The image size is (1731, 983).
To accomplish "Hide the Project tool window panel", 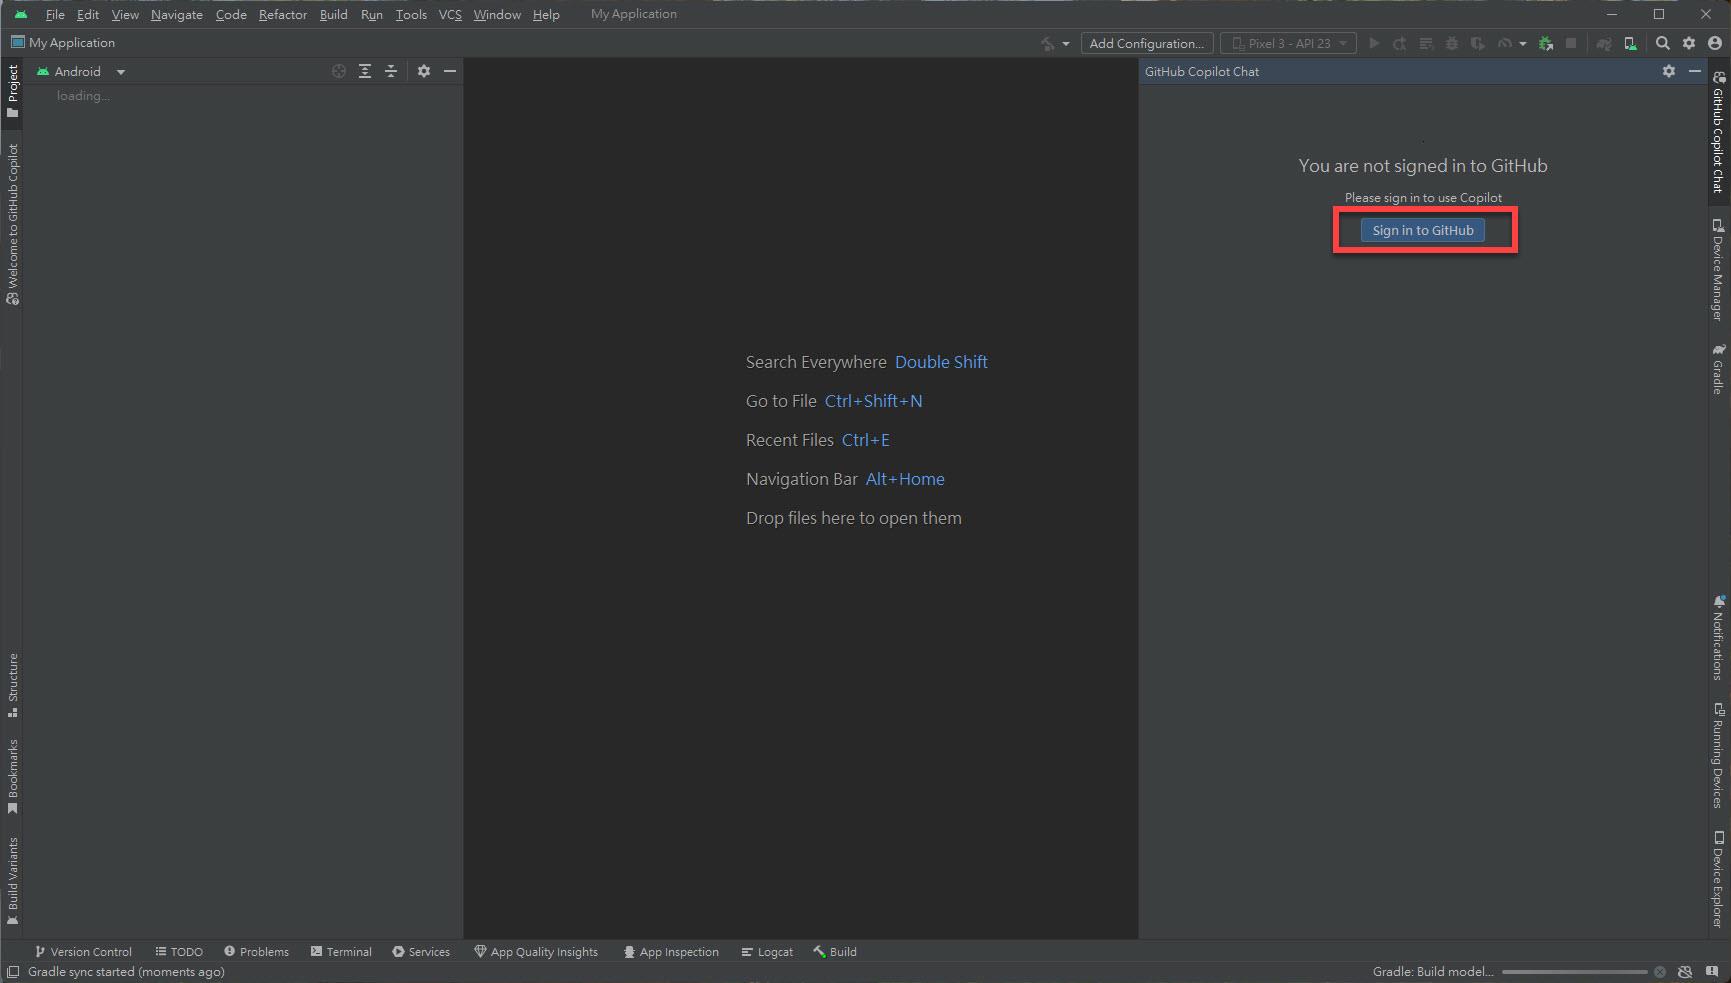I will [x=450, y=71].
